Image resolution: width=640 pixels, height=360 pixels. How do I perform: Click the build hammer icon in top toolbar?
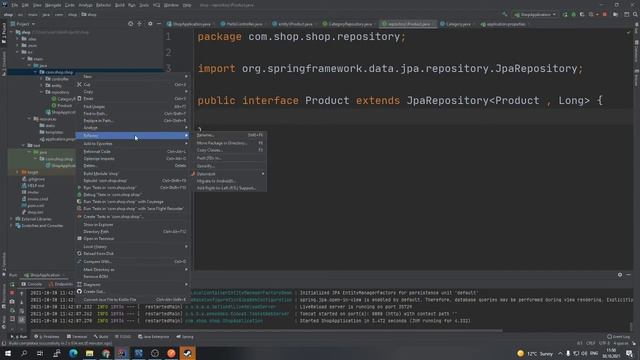point(505,14)
